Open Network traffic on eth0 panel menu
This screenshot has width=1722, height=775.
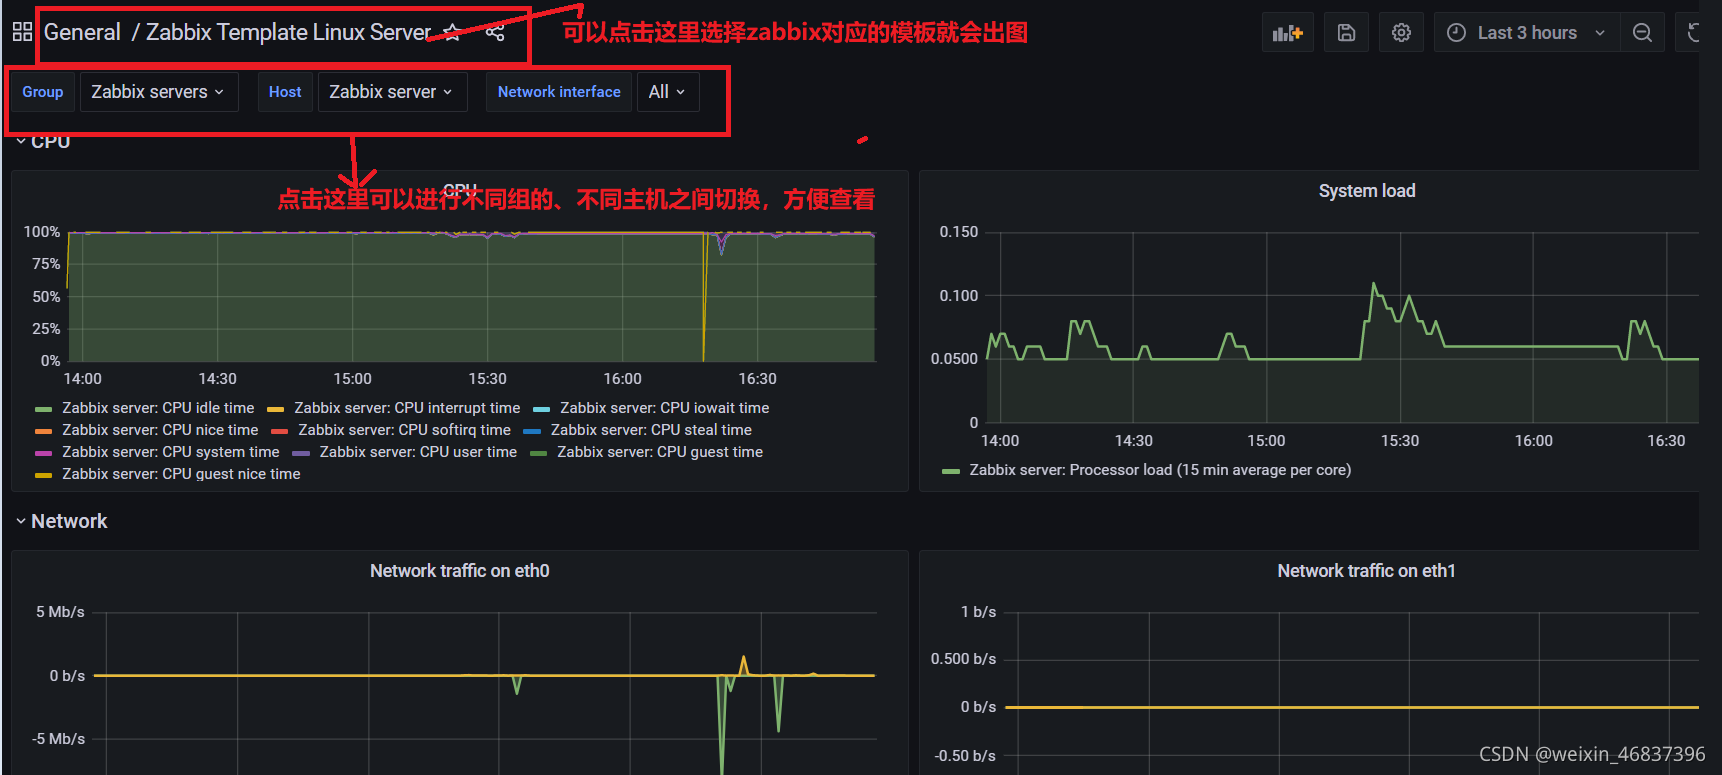tap(459, 571)
